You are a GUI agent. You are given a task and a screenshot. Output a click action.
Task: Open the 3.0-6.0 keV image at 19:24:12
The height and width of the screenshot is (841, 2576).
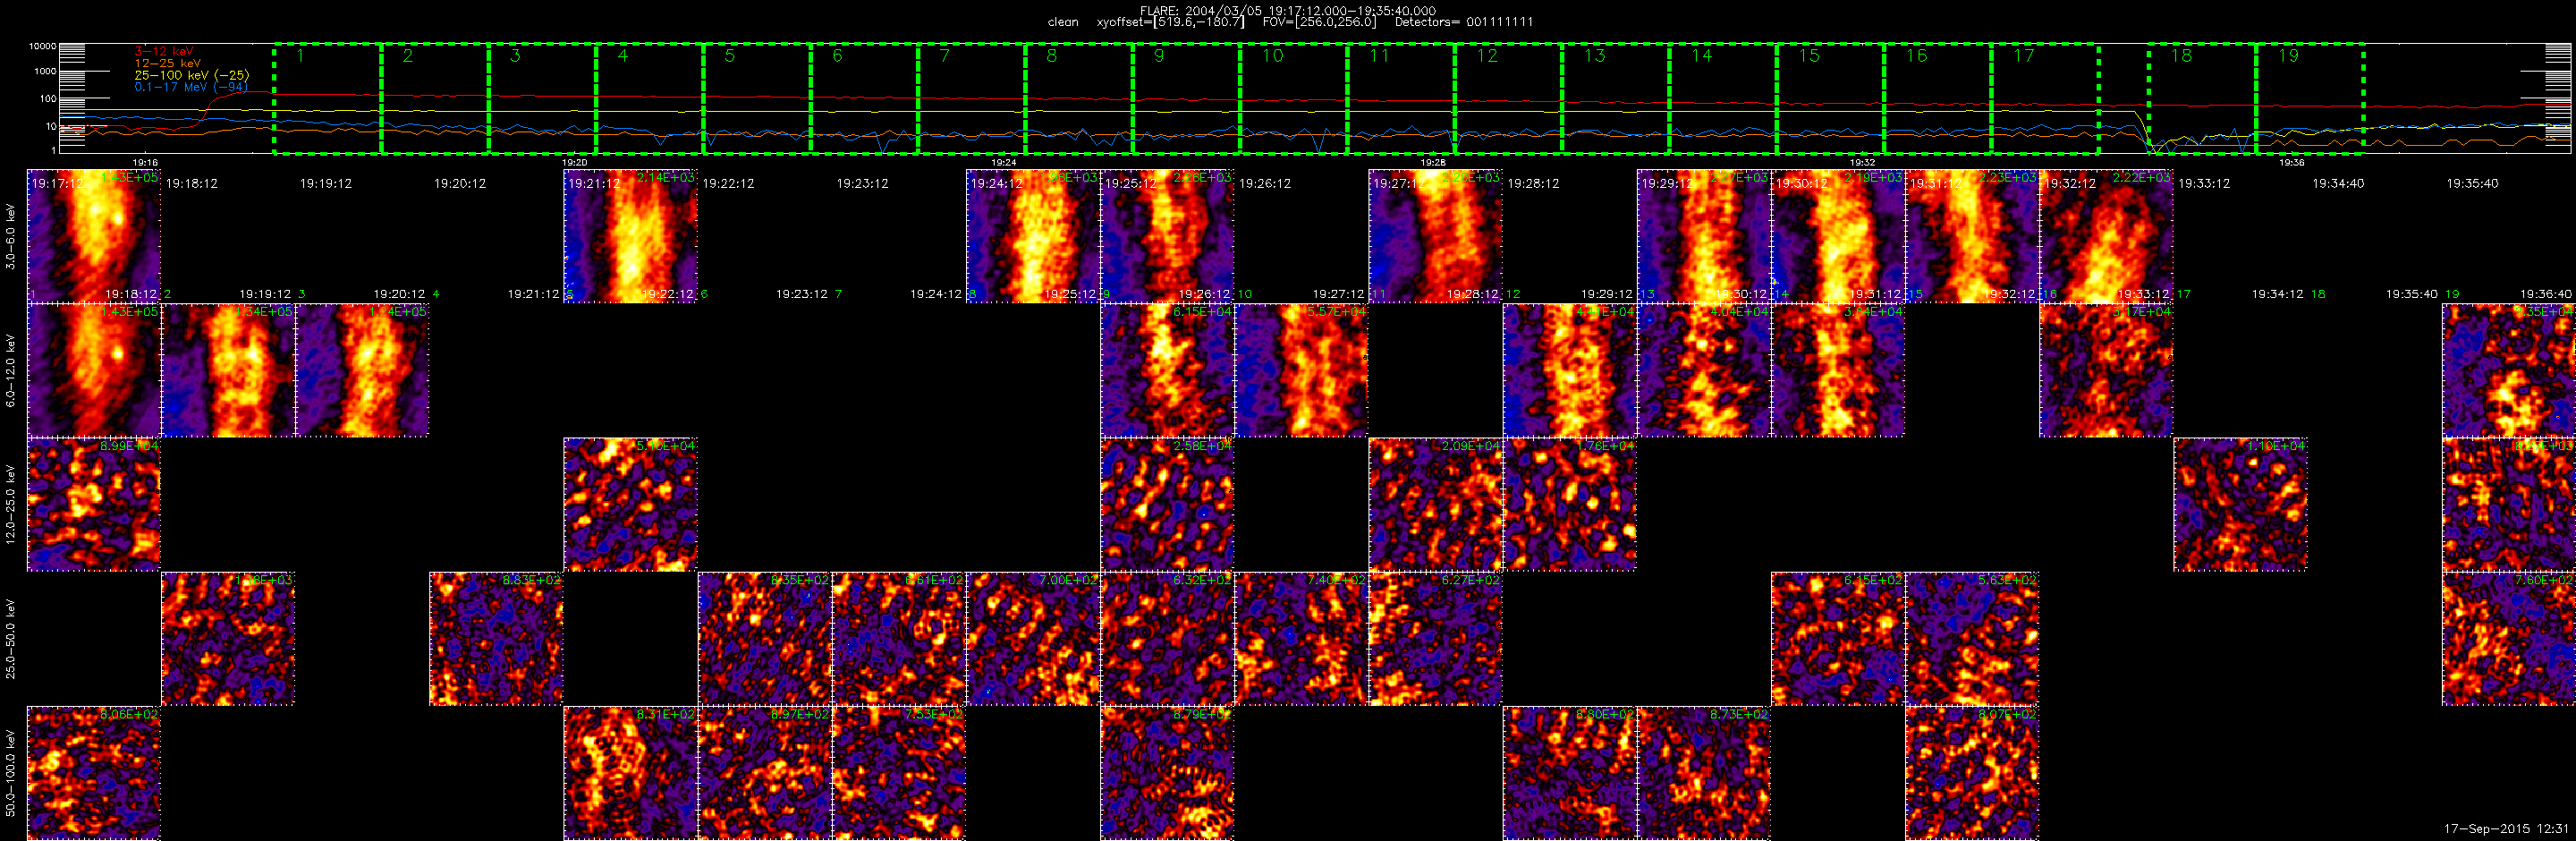pos(1033,236)
